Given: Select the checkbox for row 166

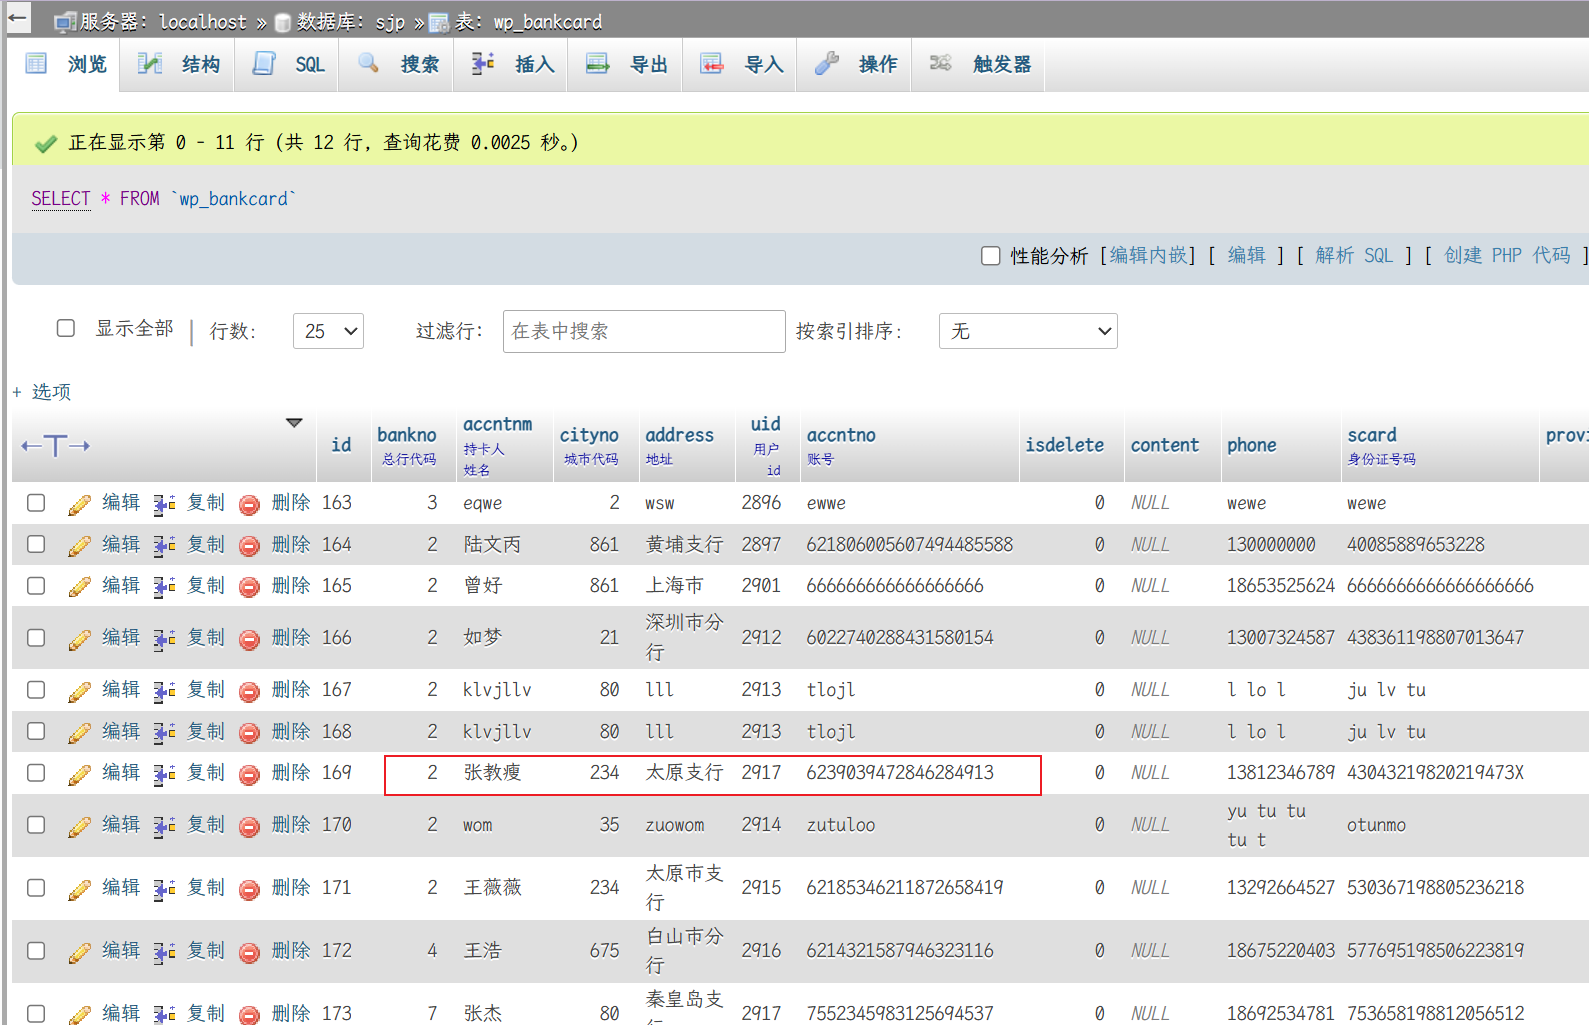Looking at the screenshot, I should pyautogui.click(x=36, y=637).
